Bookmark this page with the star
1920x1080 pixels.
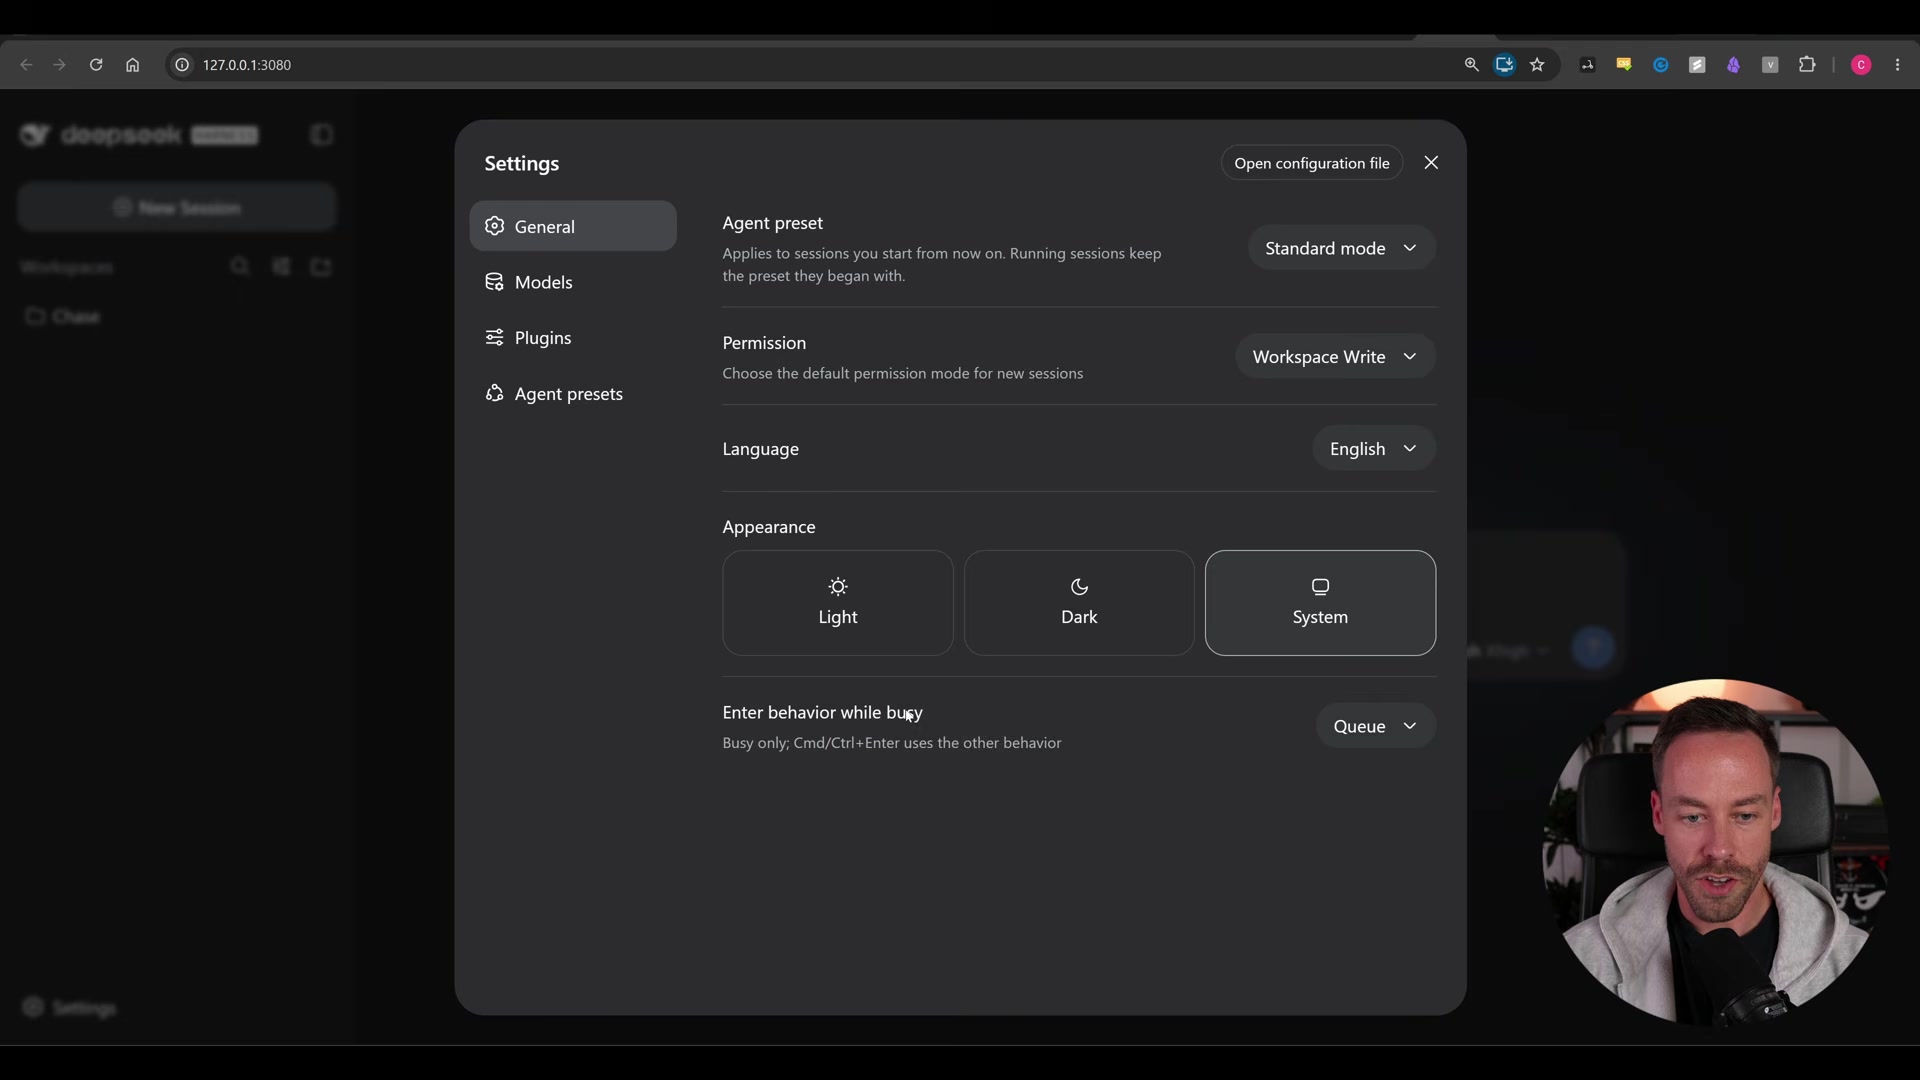pyautogui.click(x=1537, y=65)
